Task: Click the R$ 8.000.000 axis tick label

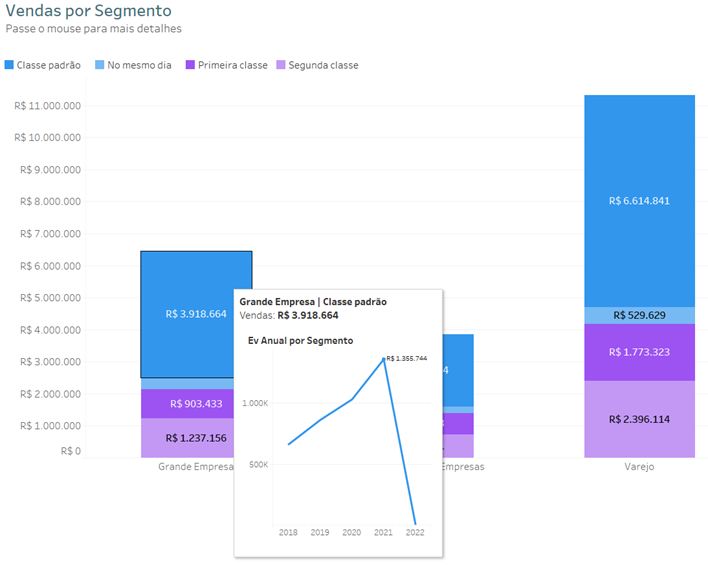Action: (x=51, y=201)
